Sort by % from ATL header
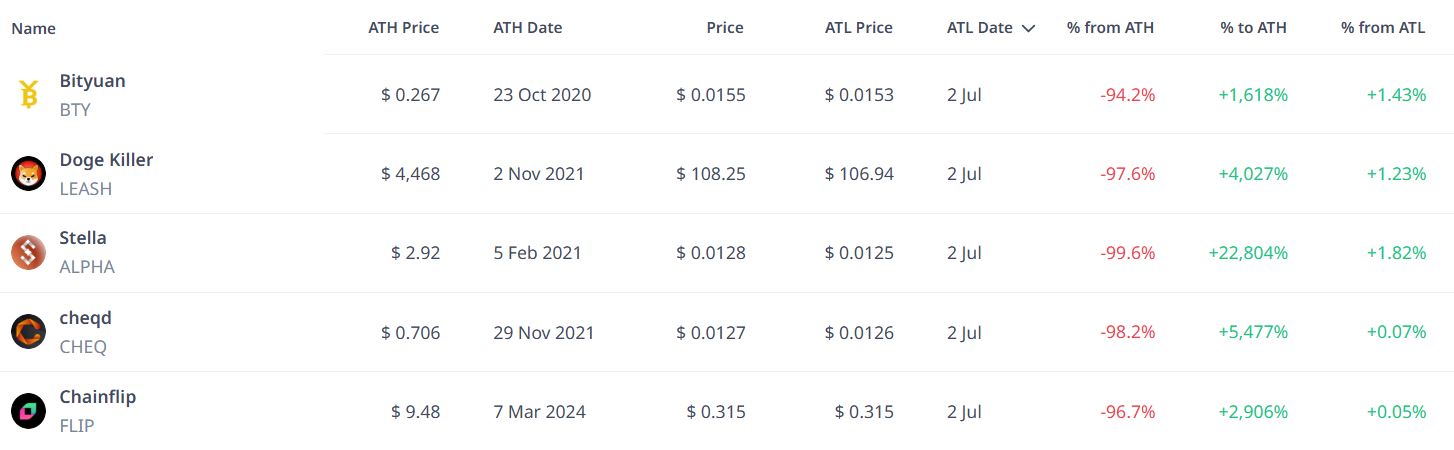The width and height of the screenshot is (1454, 450). tap(1383, 28)
